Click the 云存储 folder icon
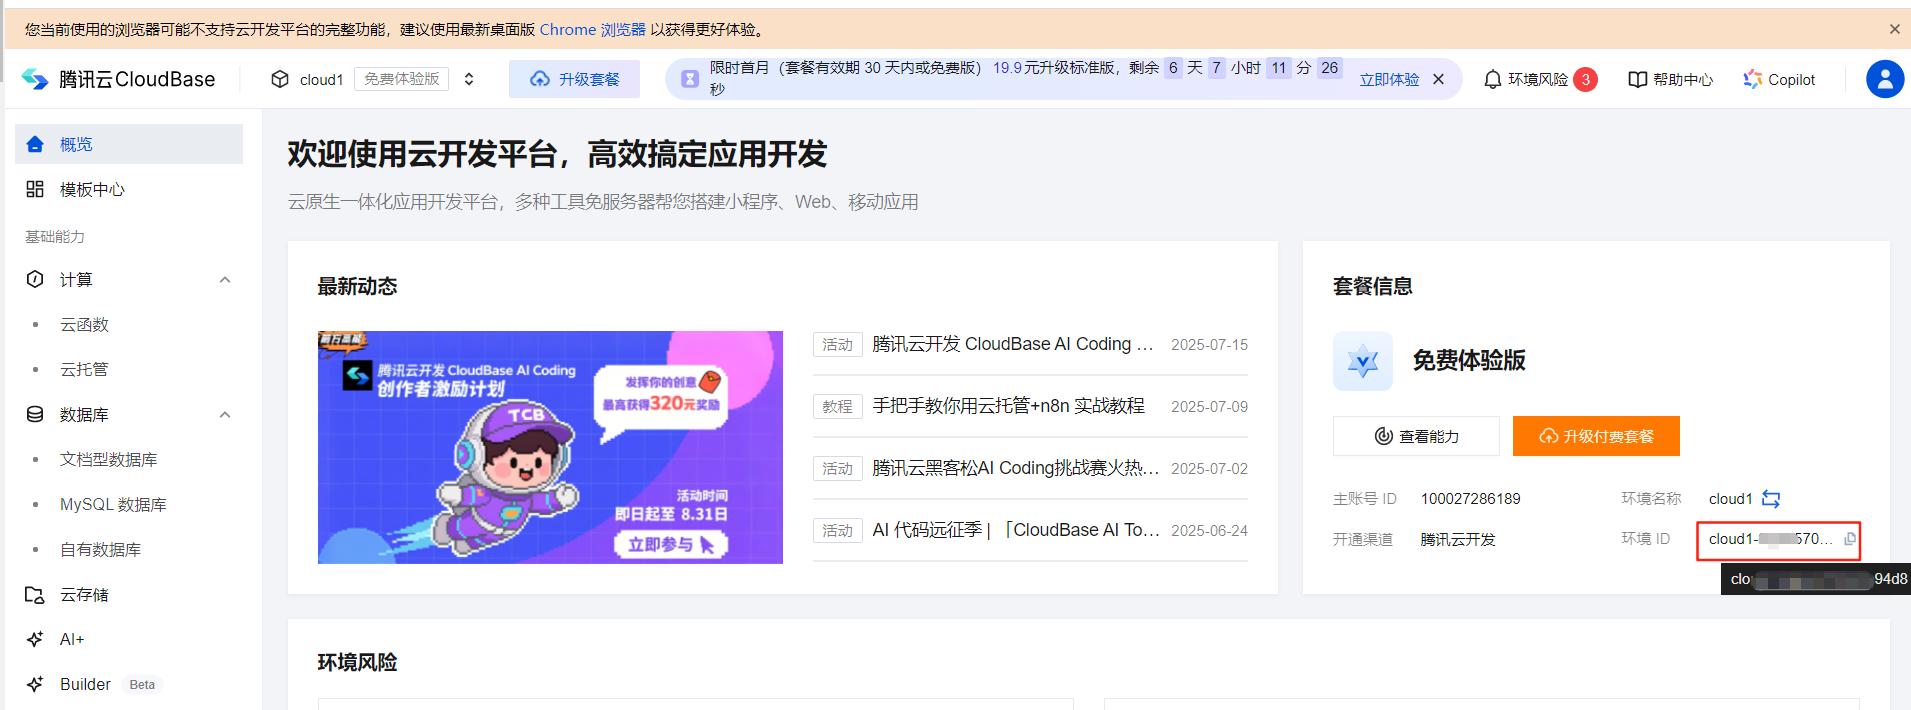The height and width of the screenshot is (710, 1911). pos(35,595)
